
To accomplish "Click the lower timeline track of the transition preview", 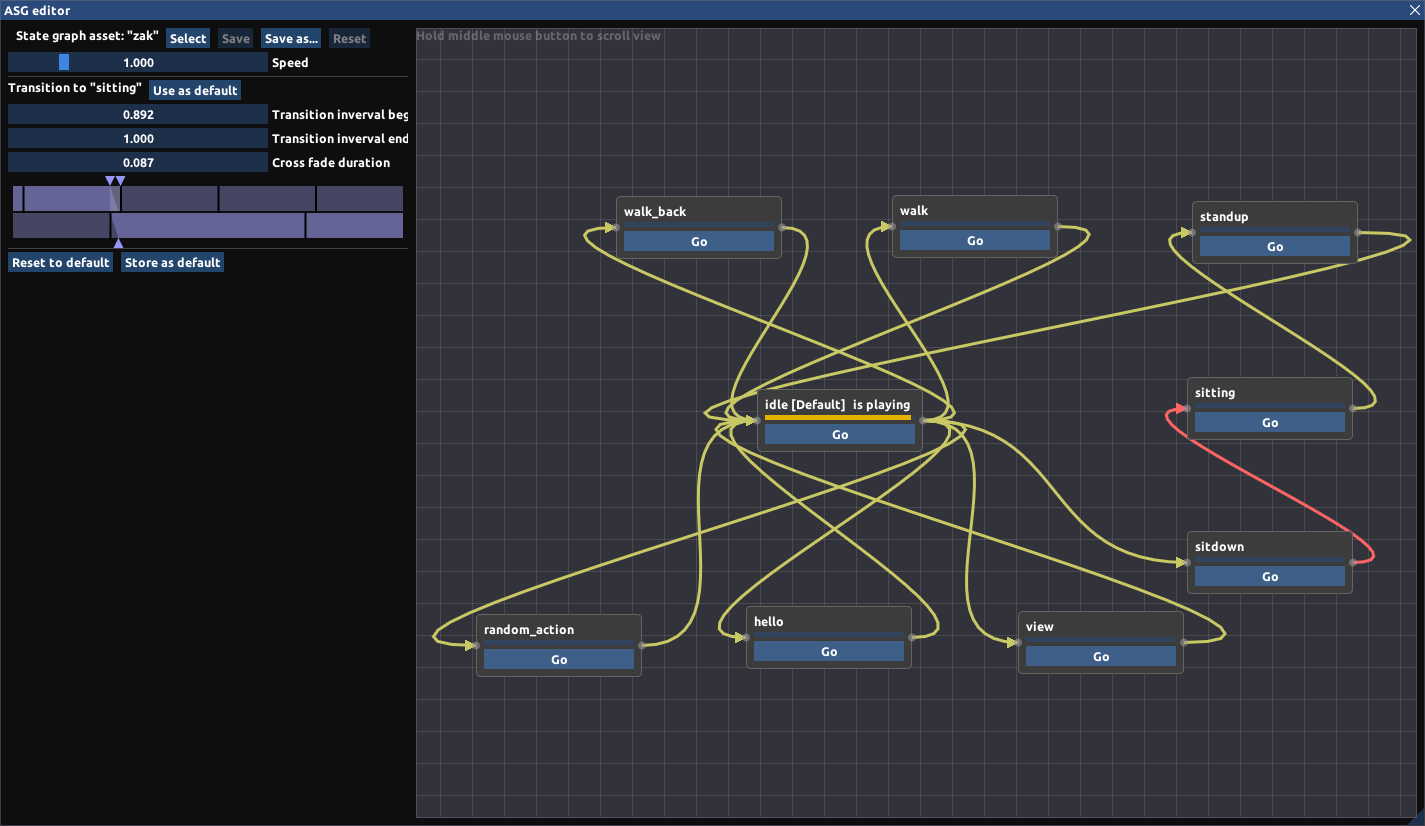I will pyautogui.click(x=208, y=225).
